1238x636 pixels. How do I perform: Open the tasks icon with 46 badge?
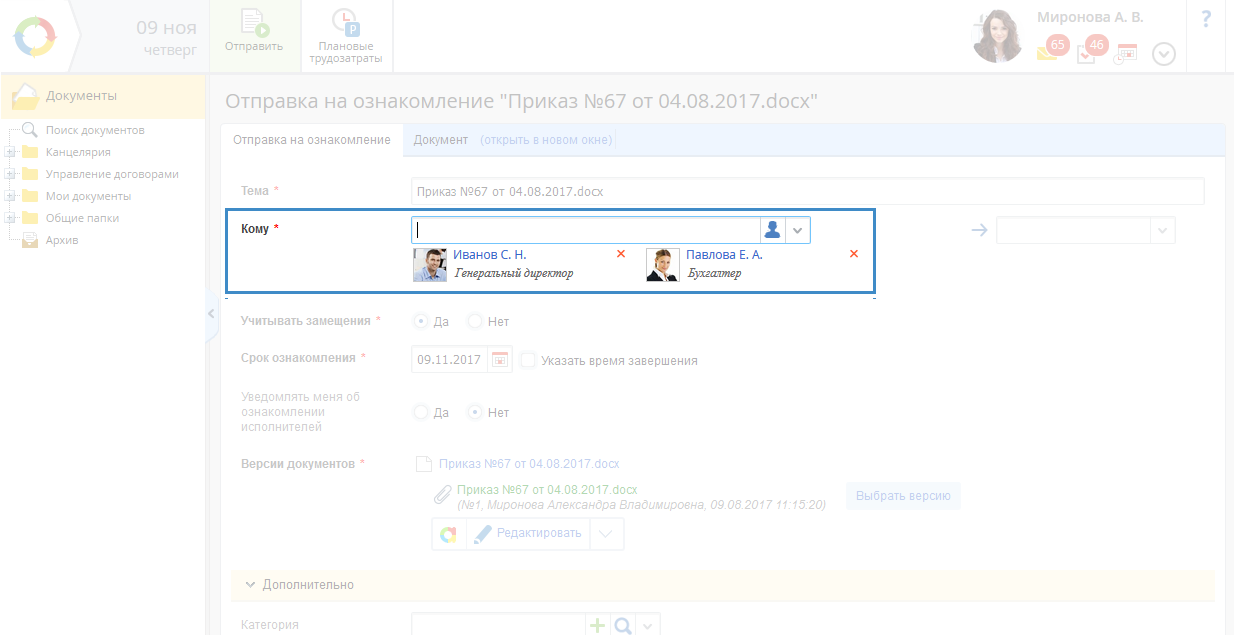click(x=1089, y=50)
